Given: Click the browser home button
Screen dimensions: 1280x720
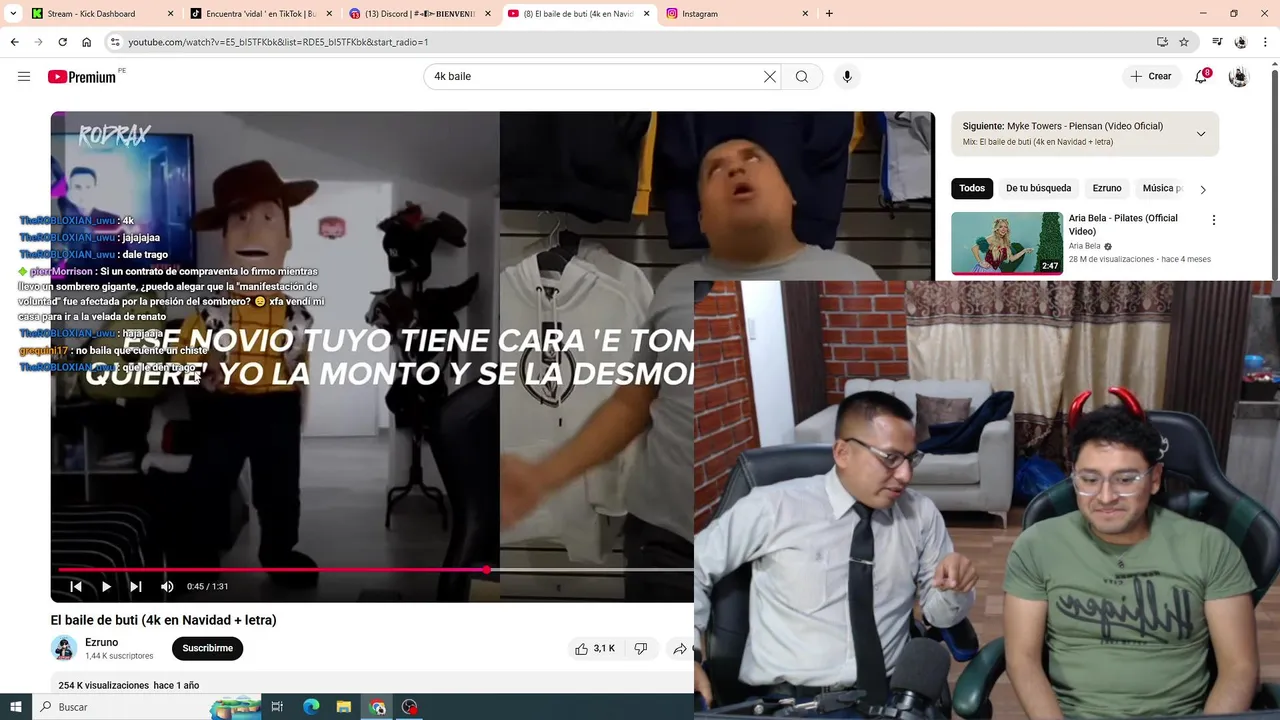Looking at the screenshot, I should pyautogui.click(x=87, y=42).
